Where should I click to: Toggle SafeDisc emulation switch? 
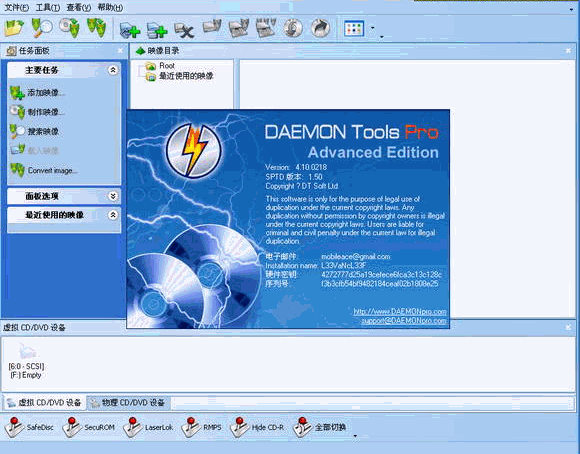29,427
